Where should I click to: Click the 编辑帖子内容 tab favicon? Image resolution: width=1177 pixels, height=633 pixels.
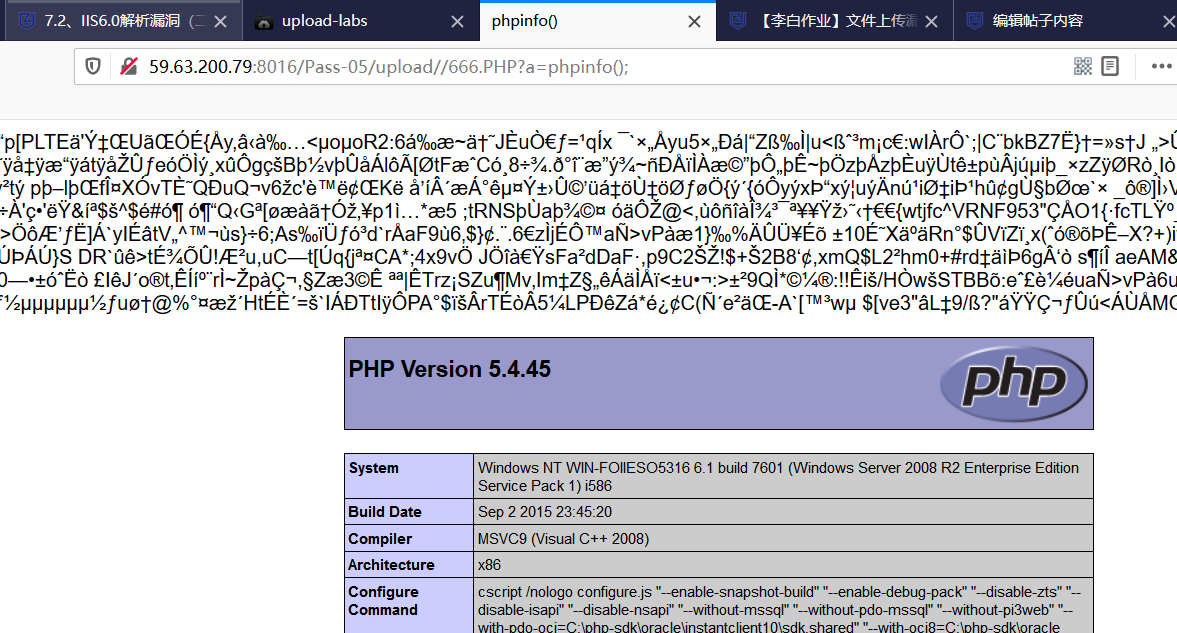point(975,21)
